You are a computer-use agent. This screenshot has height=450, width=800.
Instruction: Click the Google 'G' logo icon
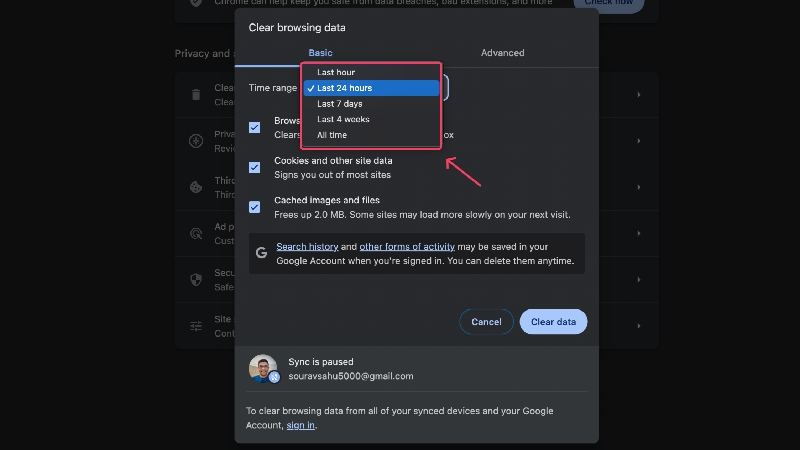[x=261, y=253]
